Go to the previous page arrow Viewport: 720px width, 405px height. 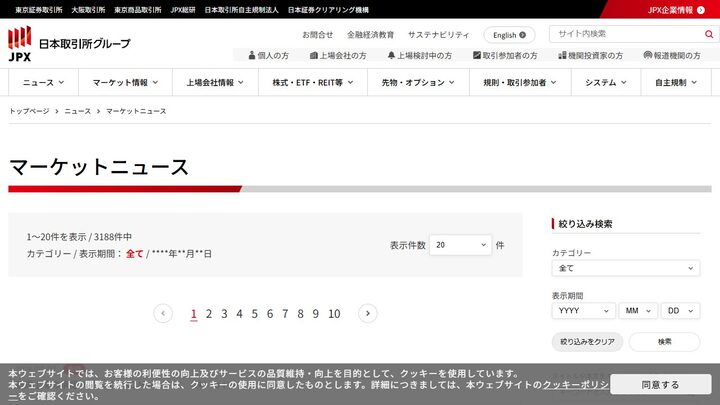(x=163, y=314)
